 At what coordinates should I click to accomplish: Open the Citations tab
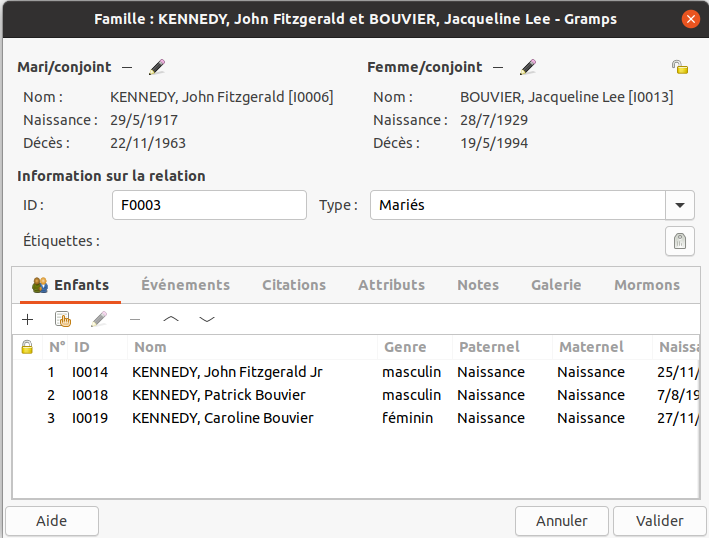[294, 285]
